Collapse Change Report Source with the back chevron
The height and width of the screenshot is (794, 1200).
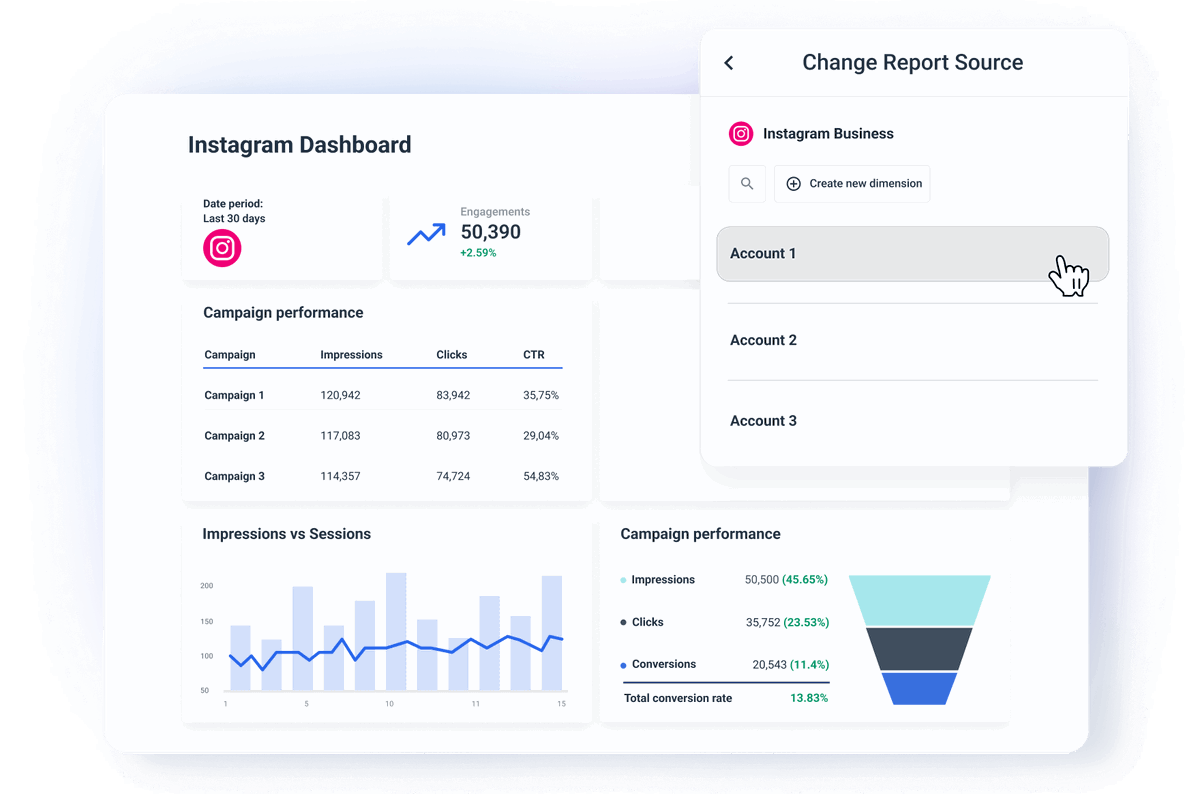(728, 62)
